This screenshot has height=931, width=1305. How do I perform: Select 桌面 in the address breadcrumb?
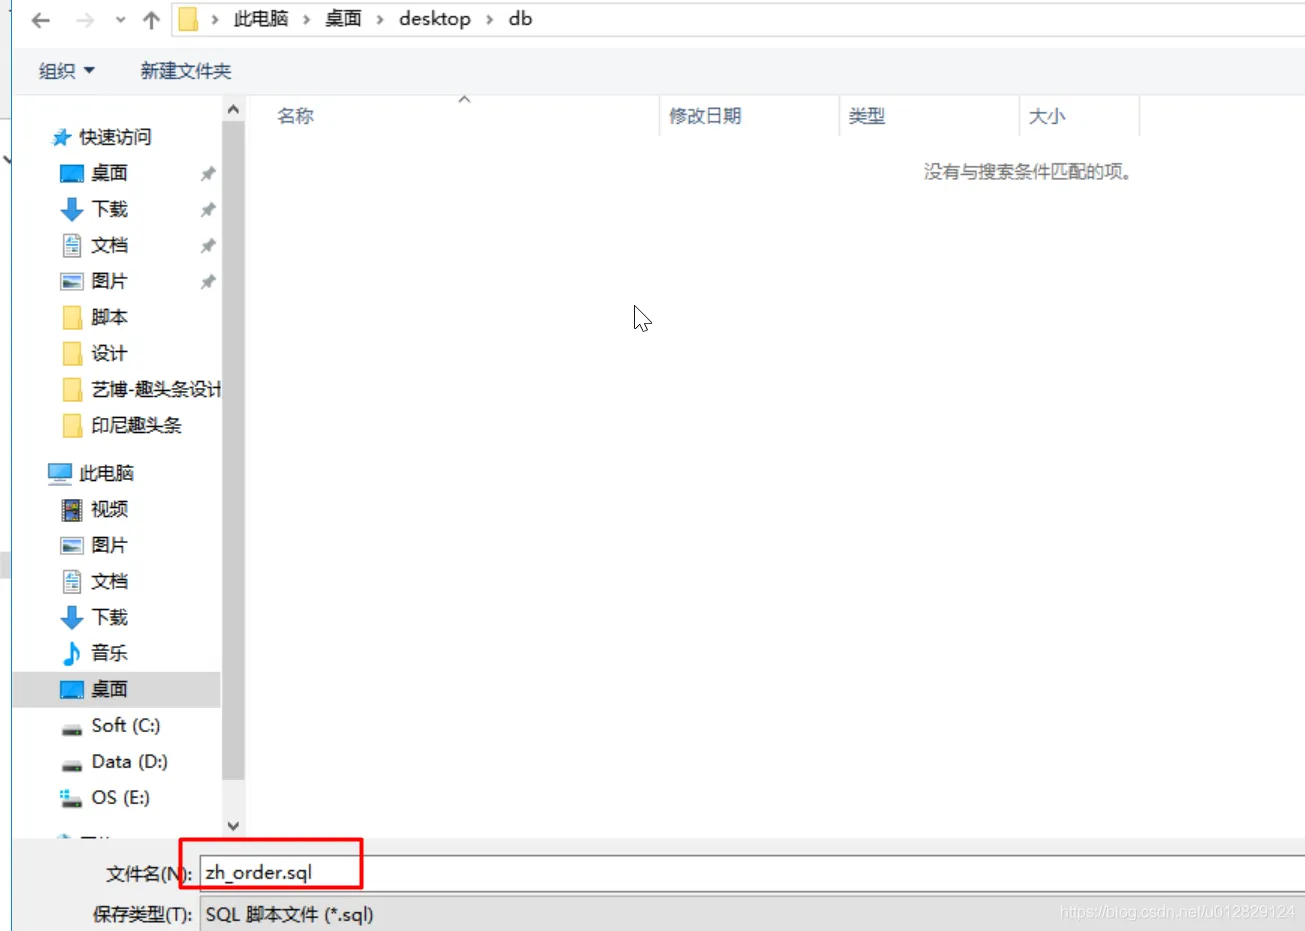[x=343, y=19]
